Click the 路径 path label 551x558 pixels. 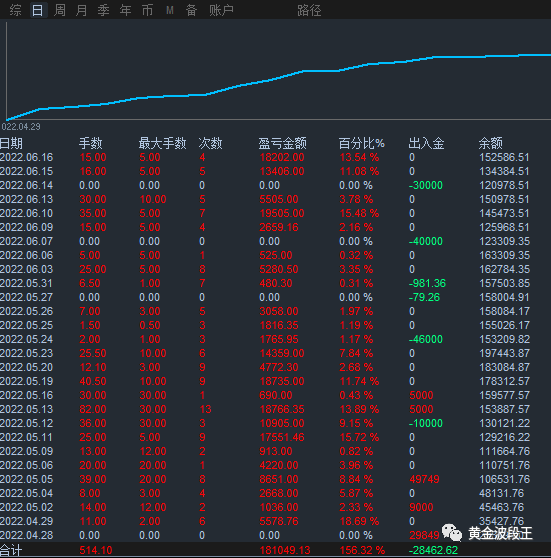click(309, 10)
